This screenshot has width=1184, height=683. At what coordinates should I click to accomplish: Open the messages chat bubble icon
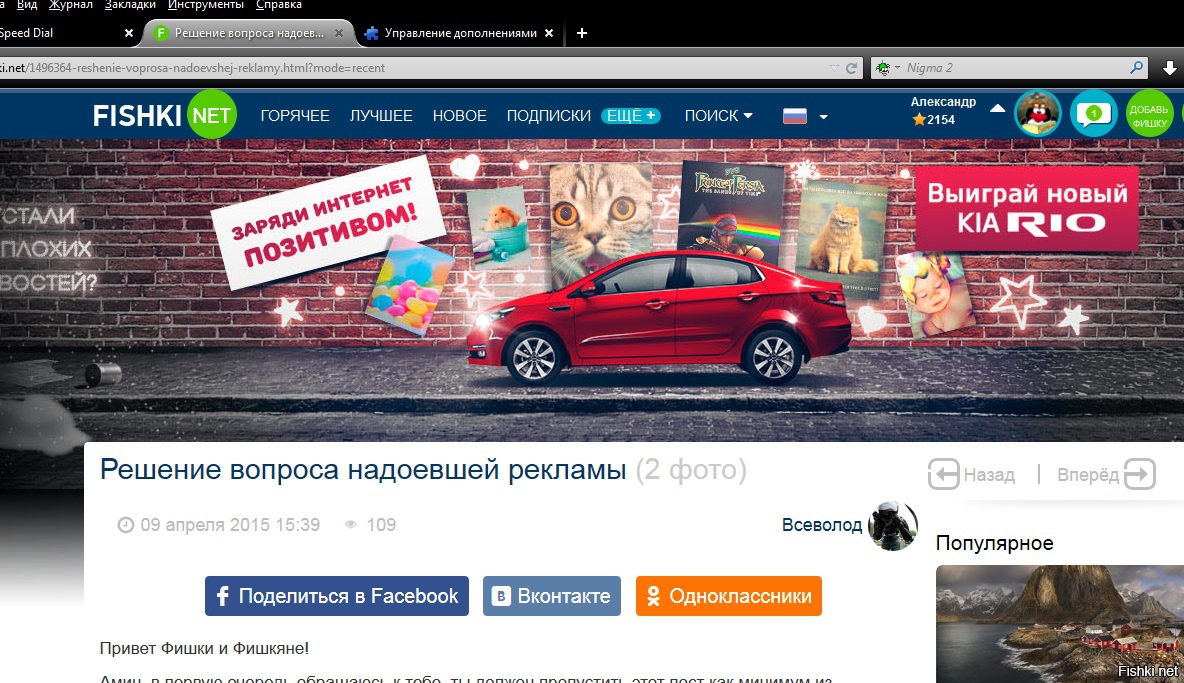[x=1093, y=114]
